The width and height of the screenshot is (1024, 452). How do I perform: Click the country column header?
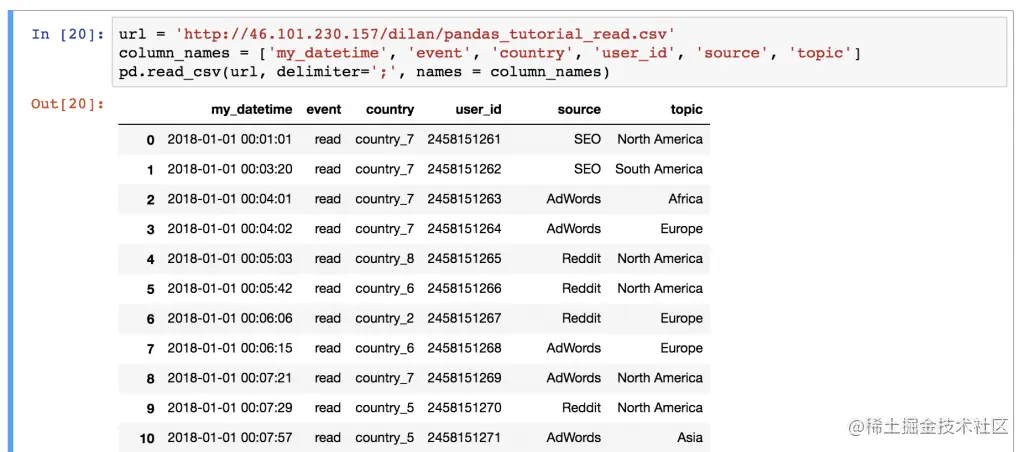[x=390, y=110]
